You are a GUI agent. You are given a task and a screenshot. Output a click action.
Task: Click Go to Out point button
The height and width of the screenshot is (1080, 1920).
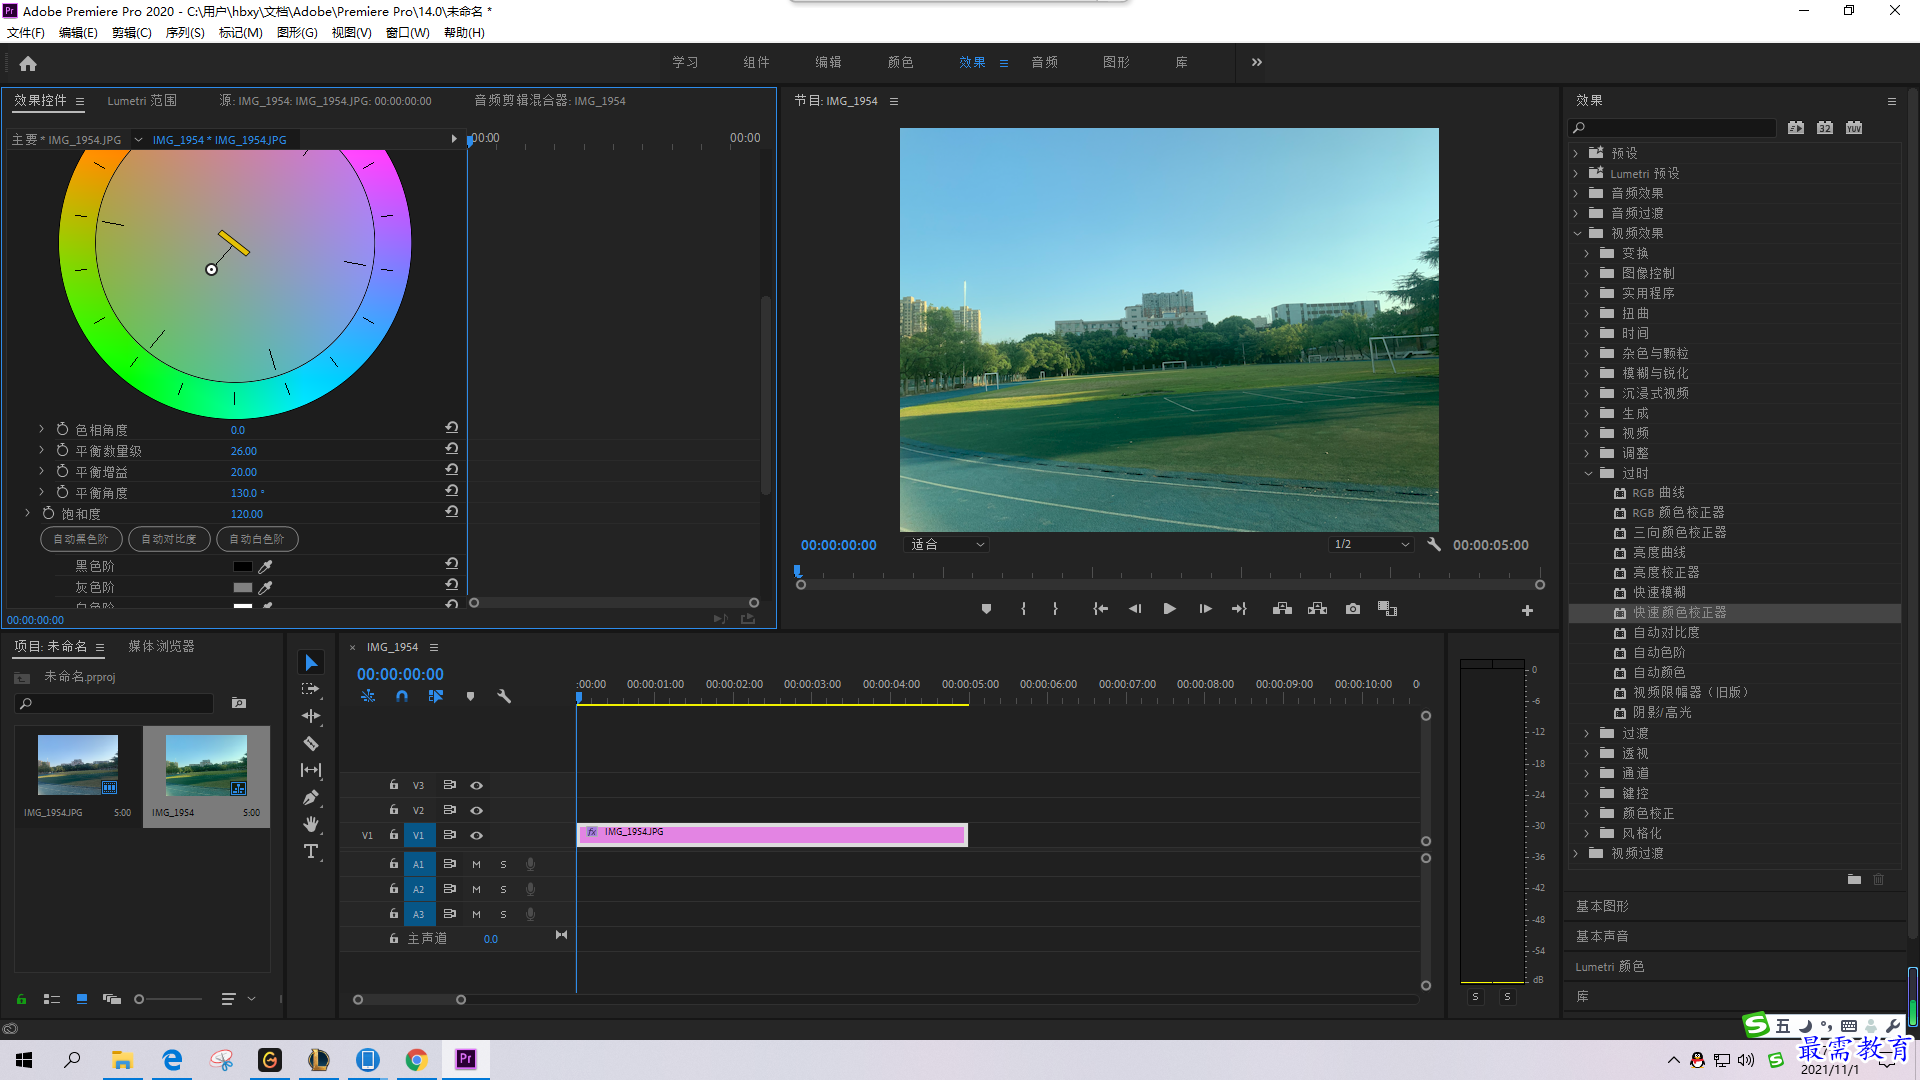tap(1239, 609)
